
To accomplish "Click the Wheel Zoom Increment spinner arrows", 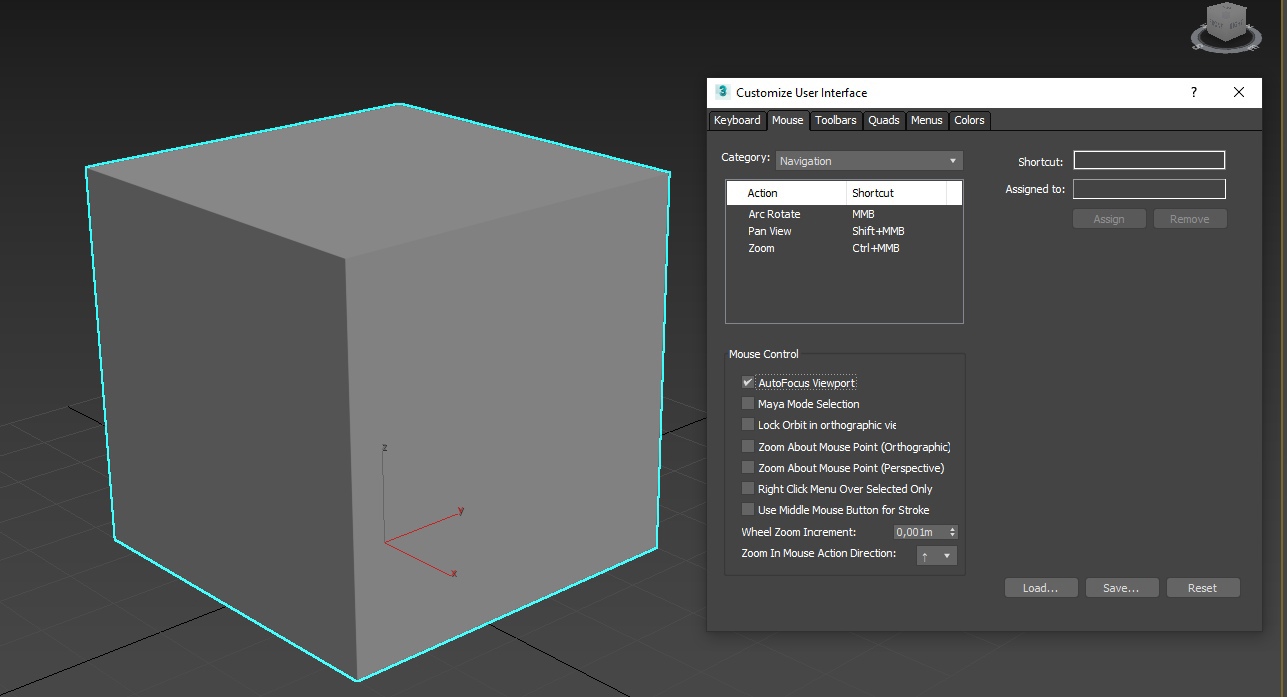I will pyautogui.click(x=952, y=532).
